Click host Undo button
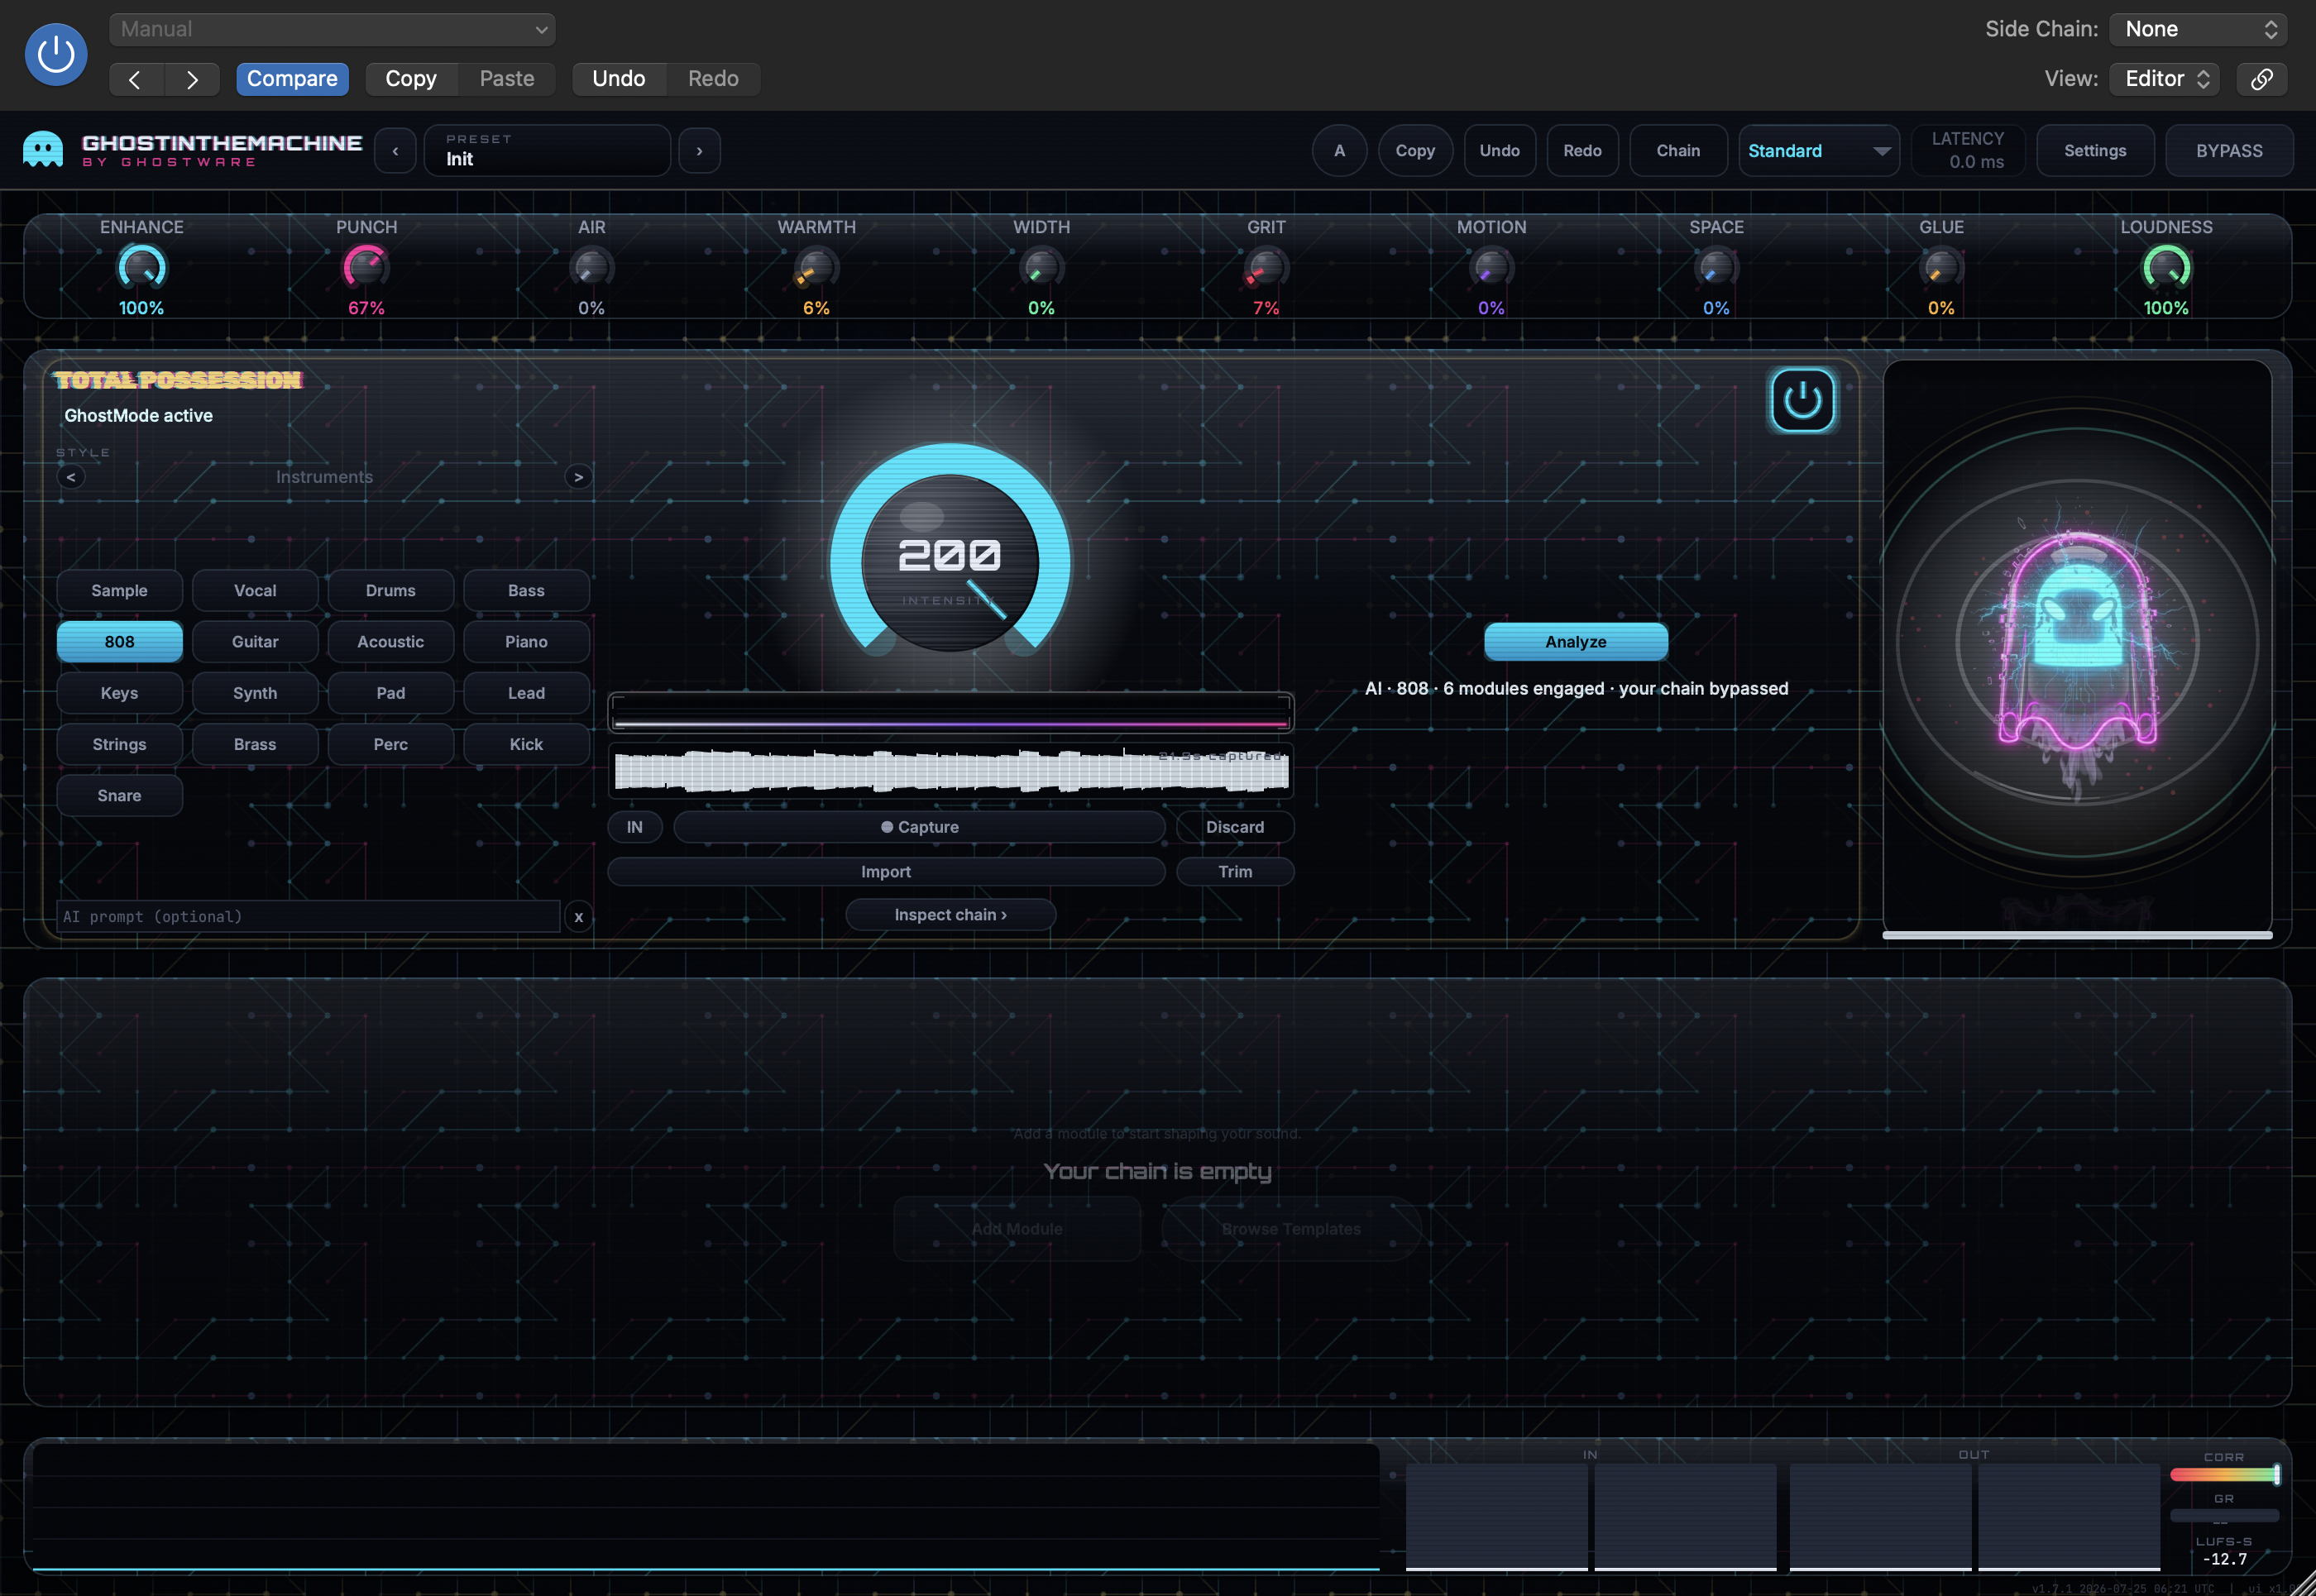The height and width of the screenshot is (1596, 2316). tap(619, 79)
